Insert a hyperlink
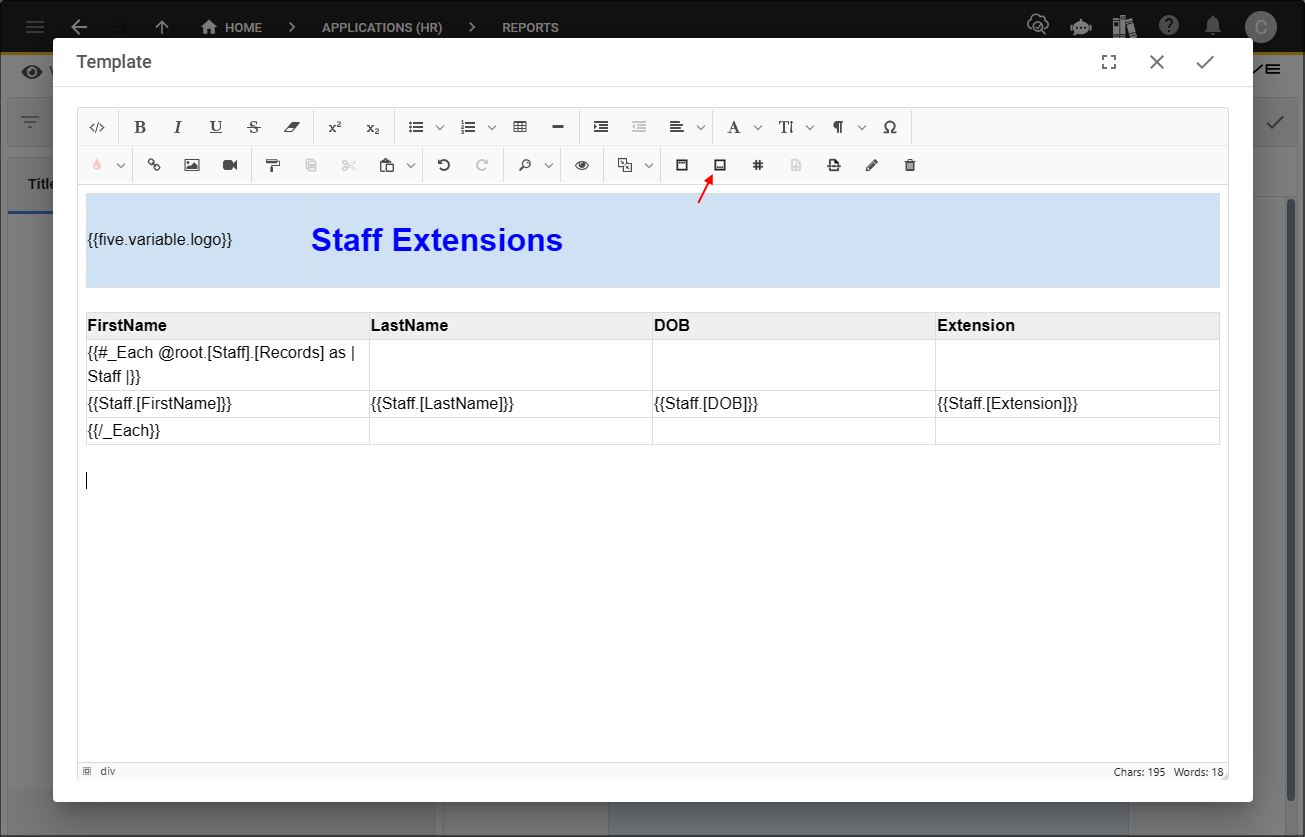 point(153,165)
